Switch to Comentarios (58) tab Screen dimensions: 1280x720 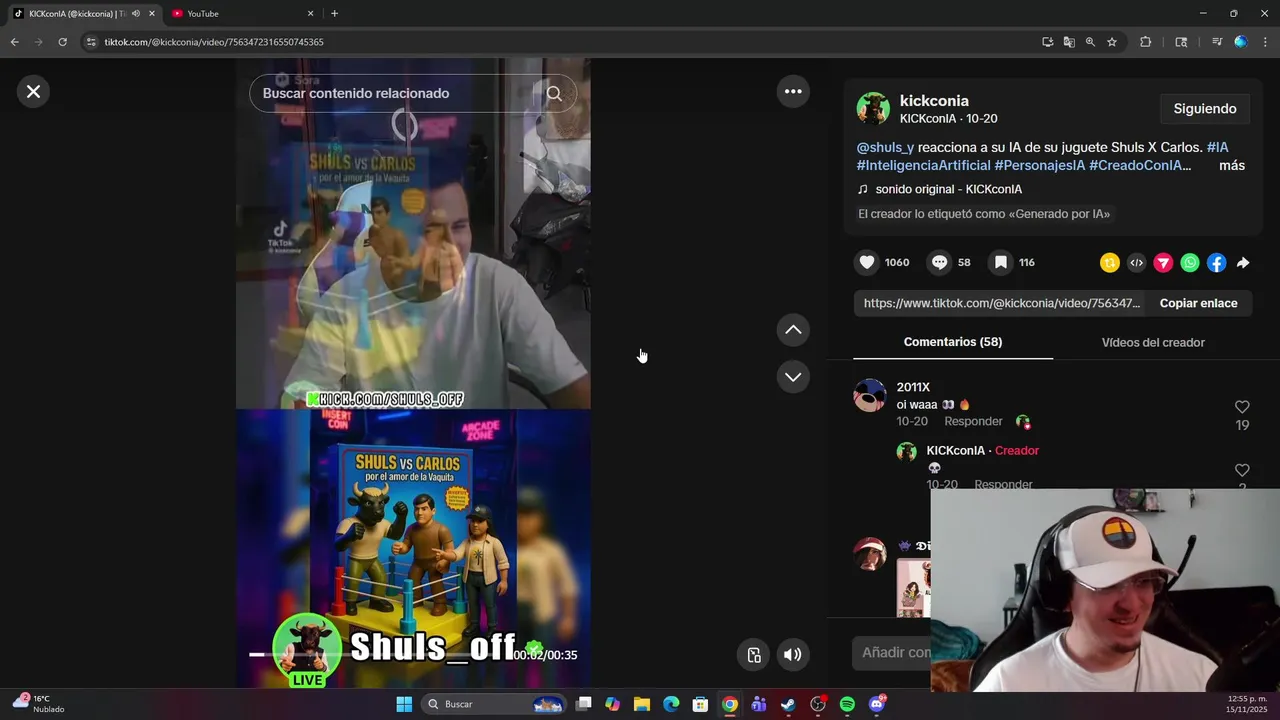(x=953, y=342)
